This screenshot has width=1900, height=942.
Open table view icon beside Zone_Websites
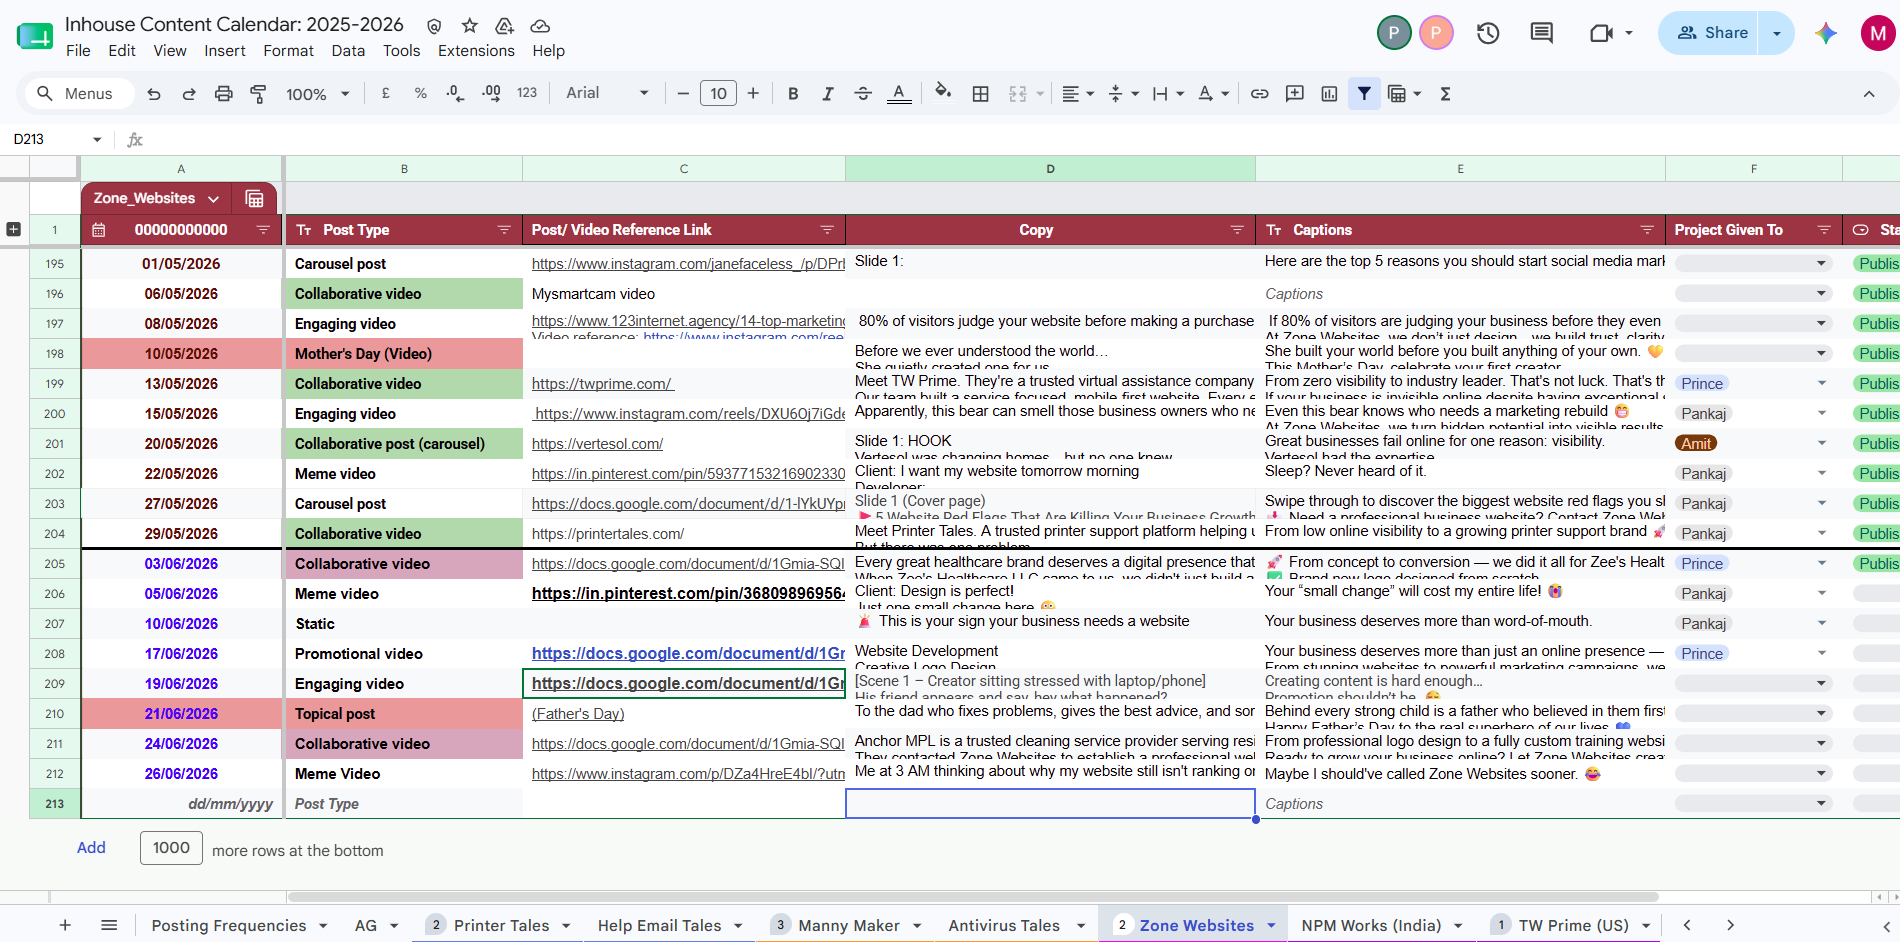coord(254,198)
